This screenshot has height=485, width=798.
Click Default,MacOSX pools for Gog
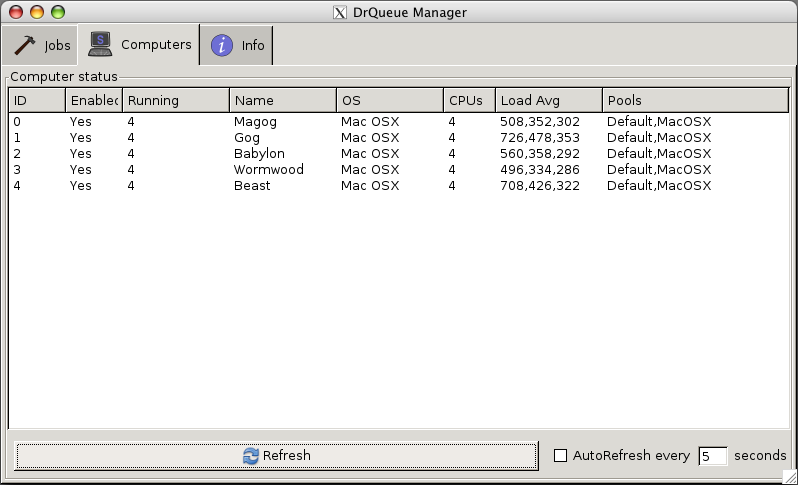(659, 138)
